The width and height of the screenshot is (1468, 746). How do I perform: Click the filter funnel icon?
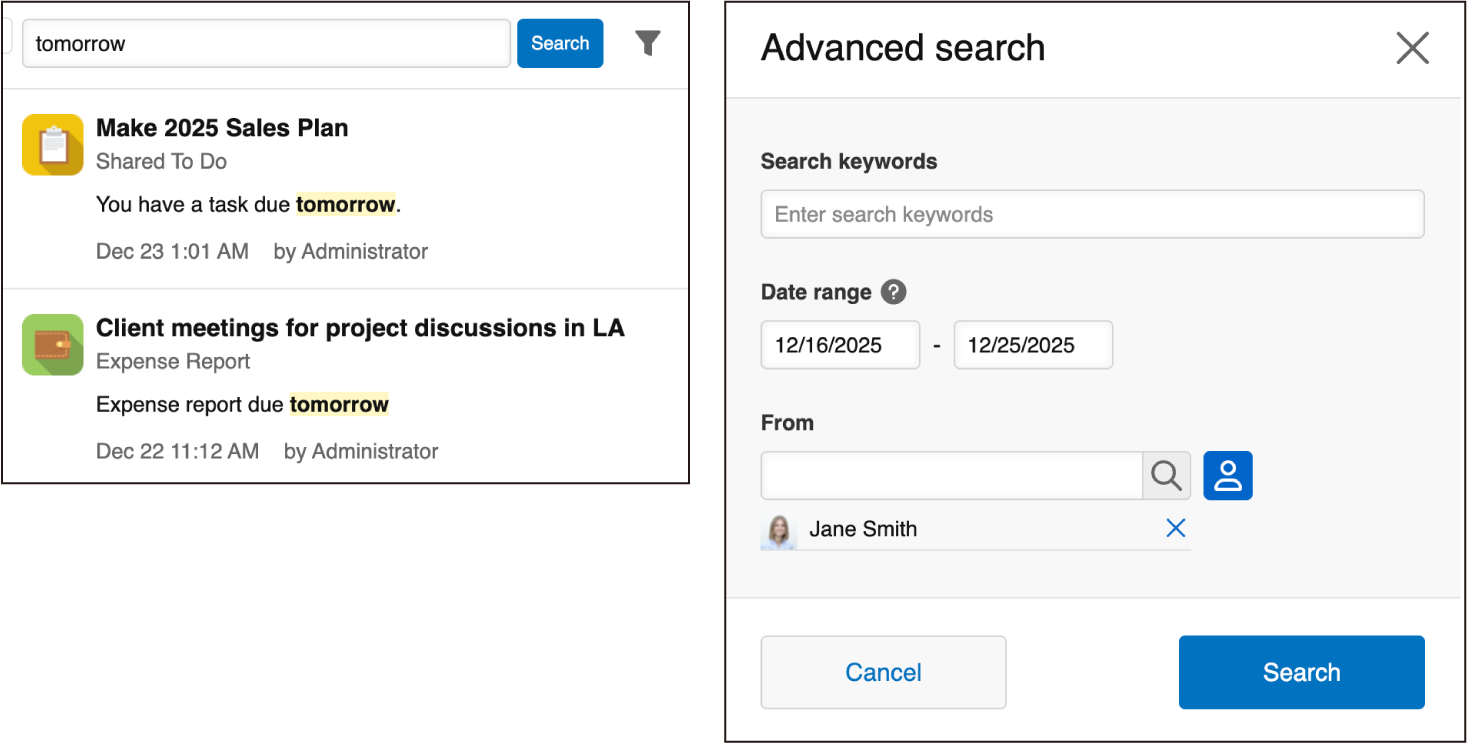click(648, 43)
